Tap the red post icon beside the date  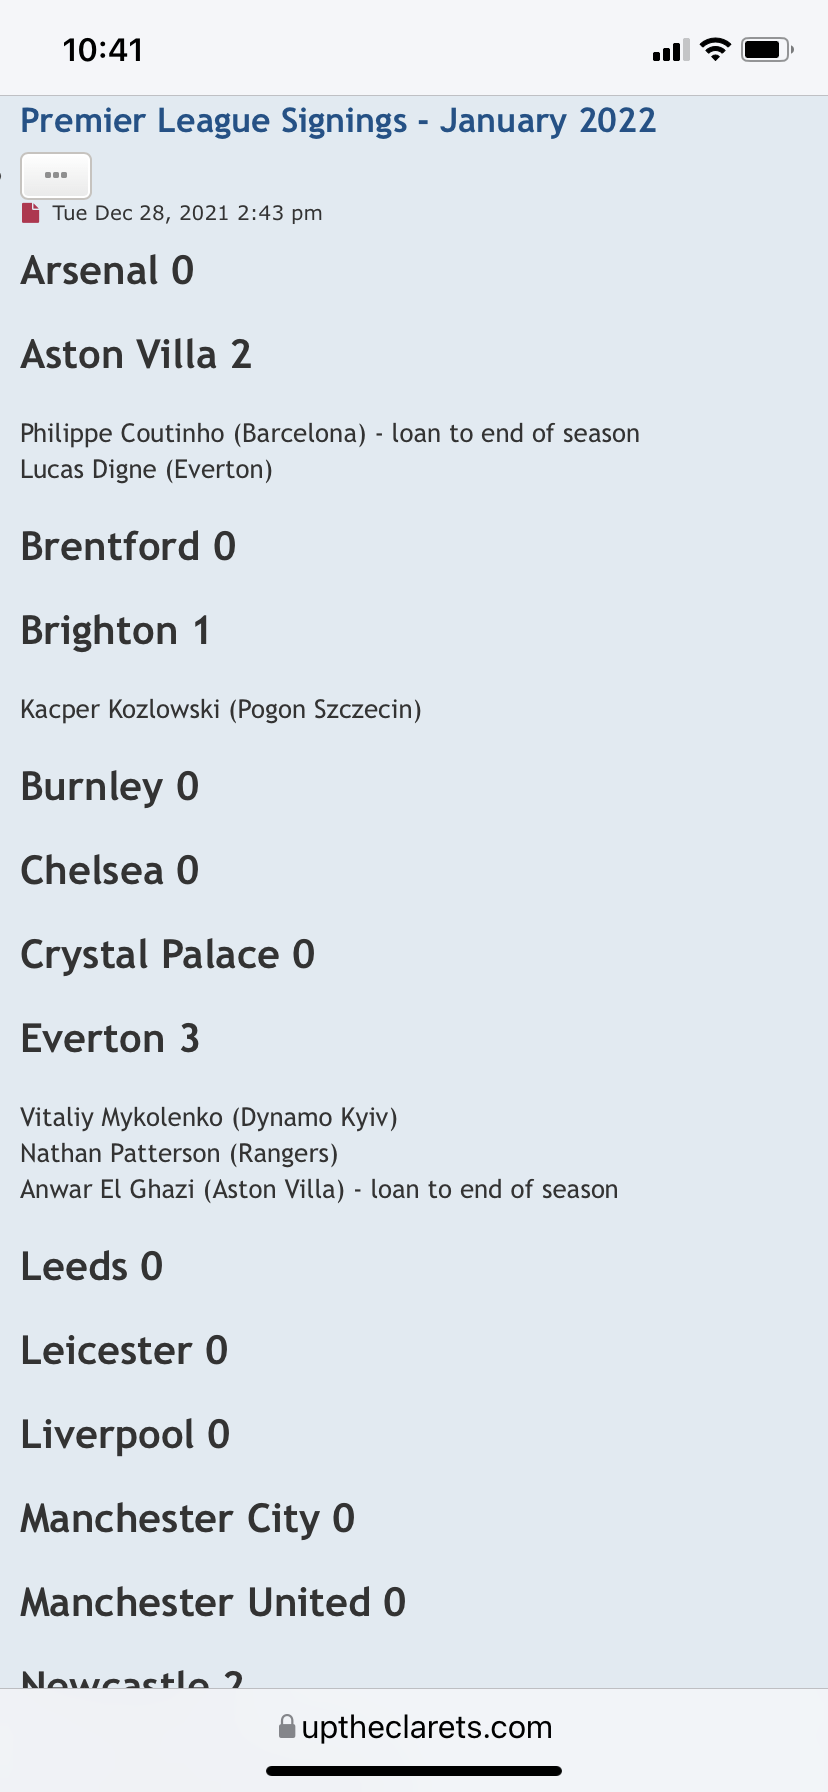(31, 213)
